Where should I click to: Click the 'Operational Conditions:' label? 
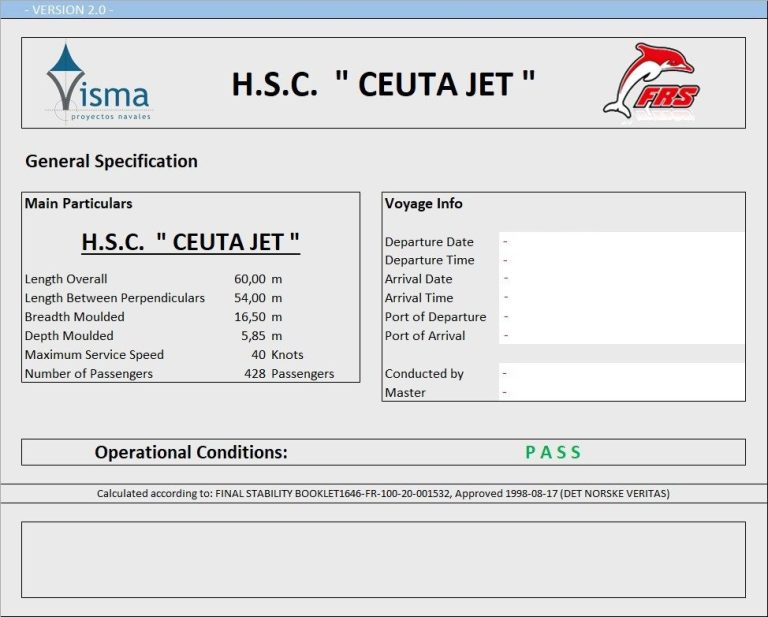tap(191, 452)
